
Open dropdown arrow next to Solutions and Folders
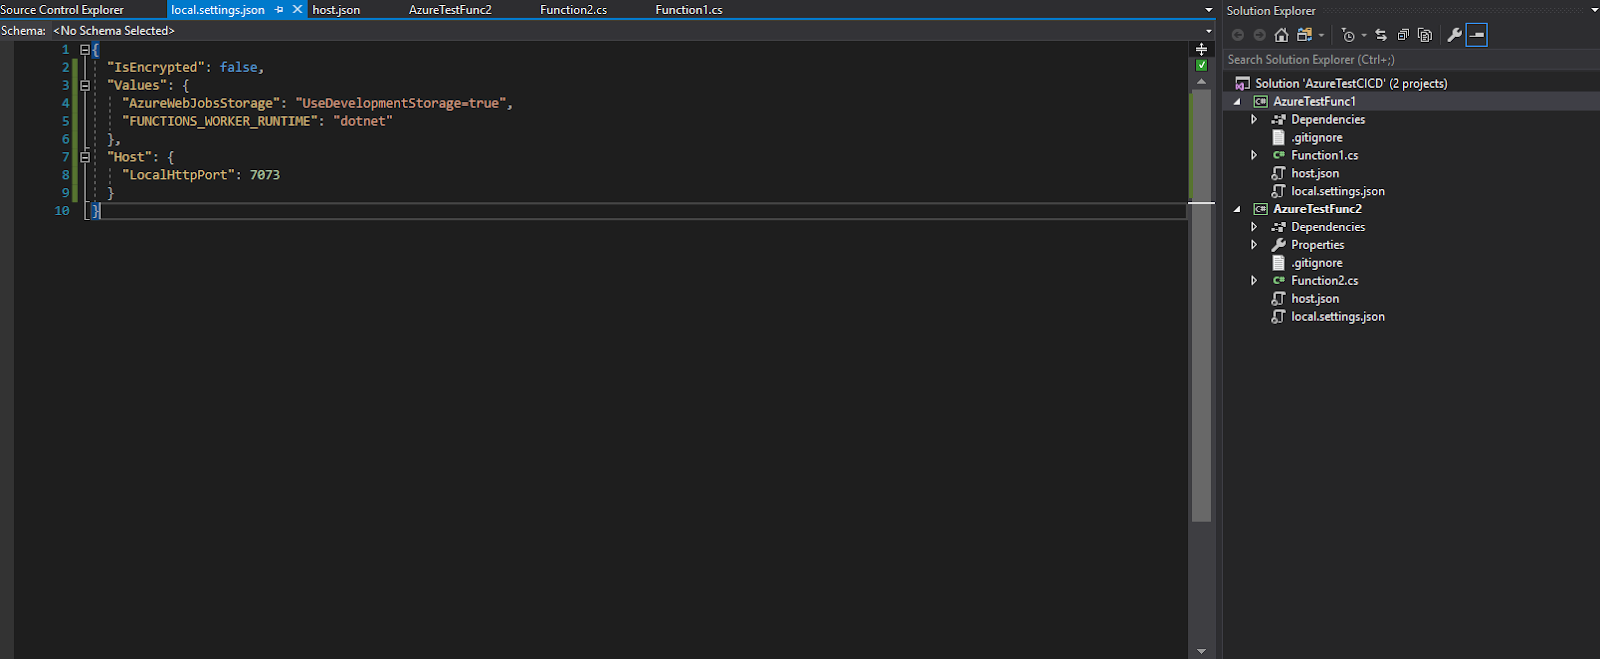1321,35
